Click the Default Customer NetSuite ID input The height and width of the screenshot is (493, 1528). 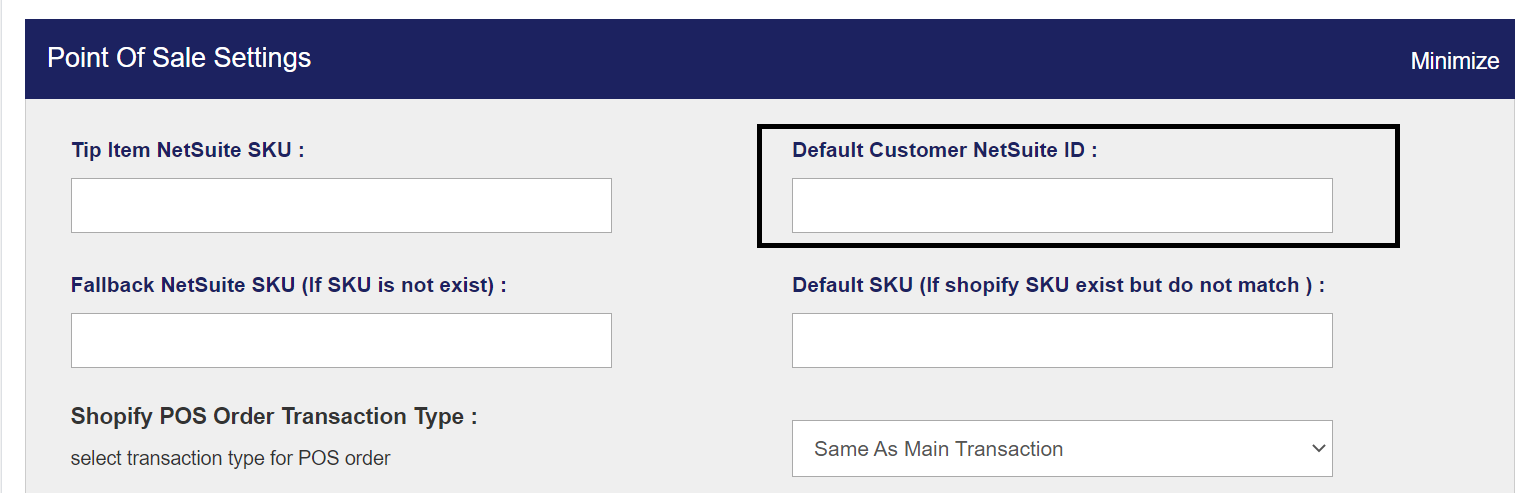1061,206
